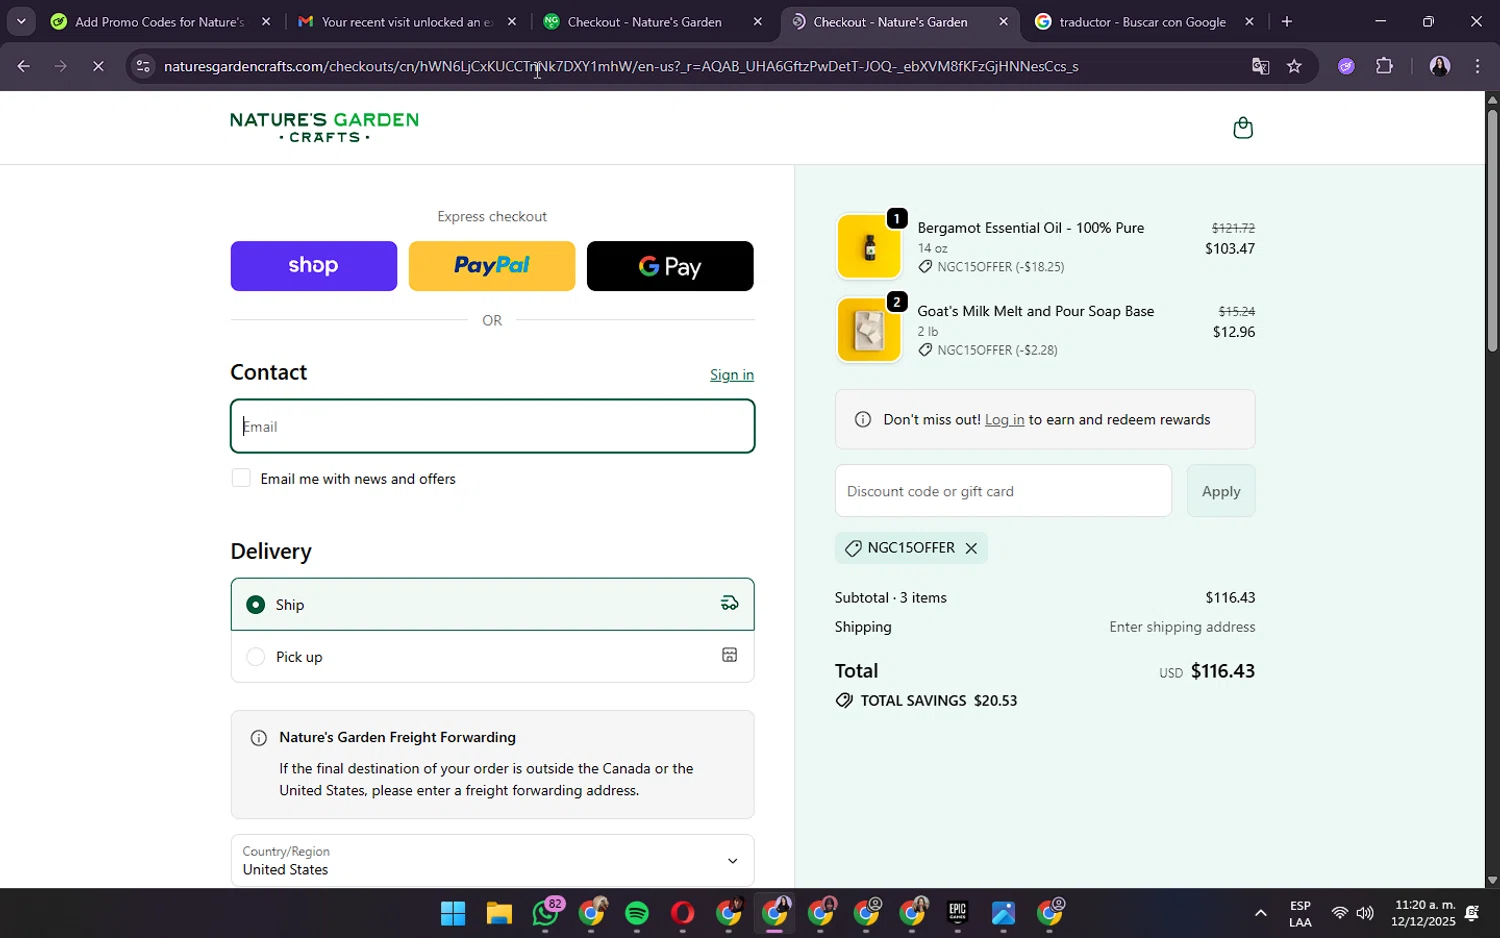Click the Don't miss out info icon

(x=863, y=420)
